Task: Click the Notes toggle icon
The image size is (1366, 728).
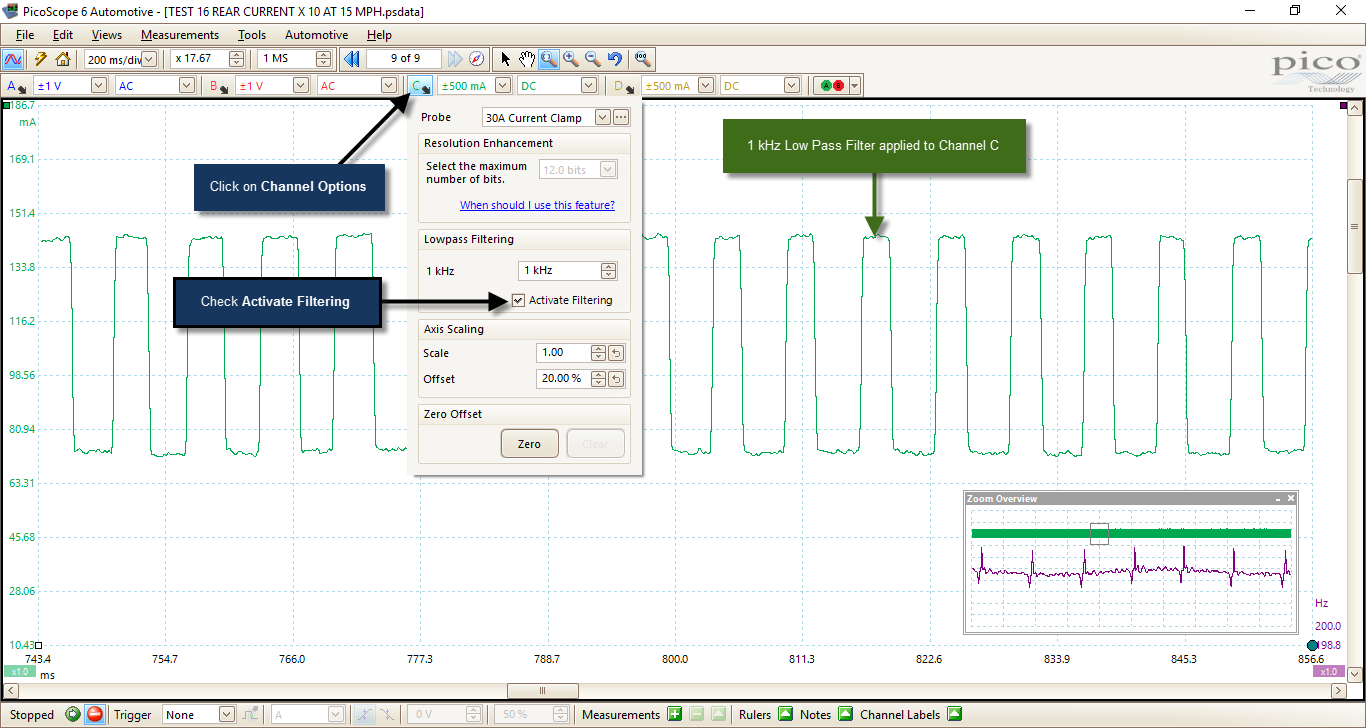Action: (x=845, y=714)
